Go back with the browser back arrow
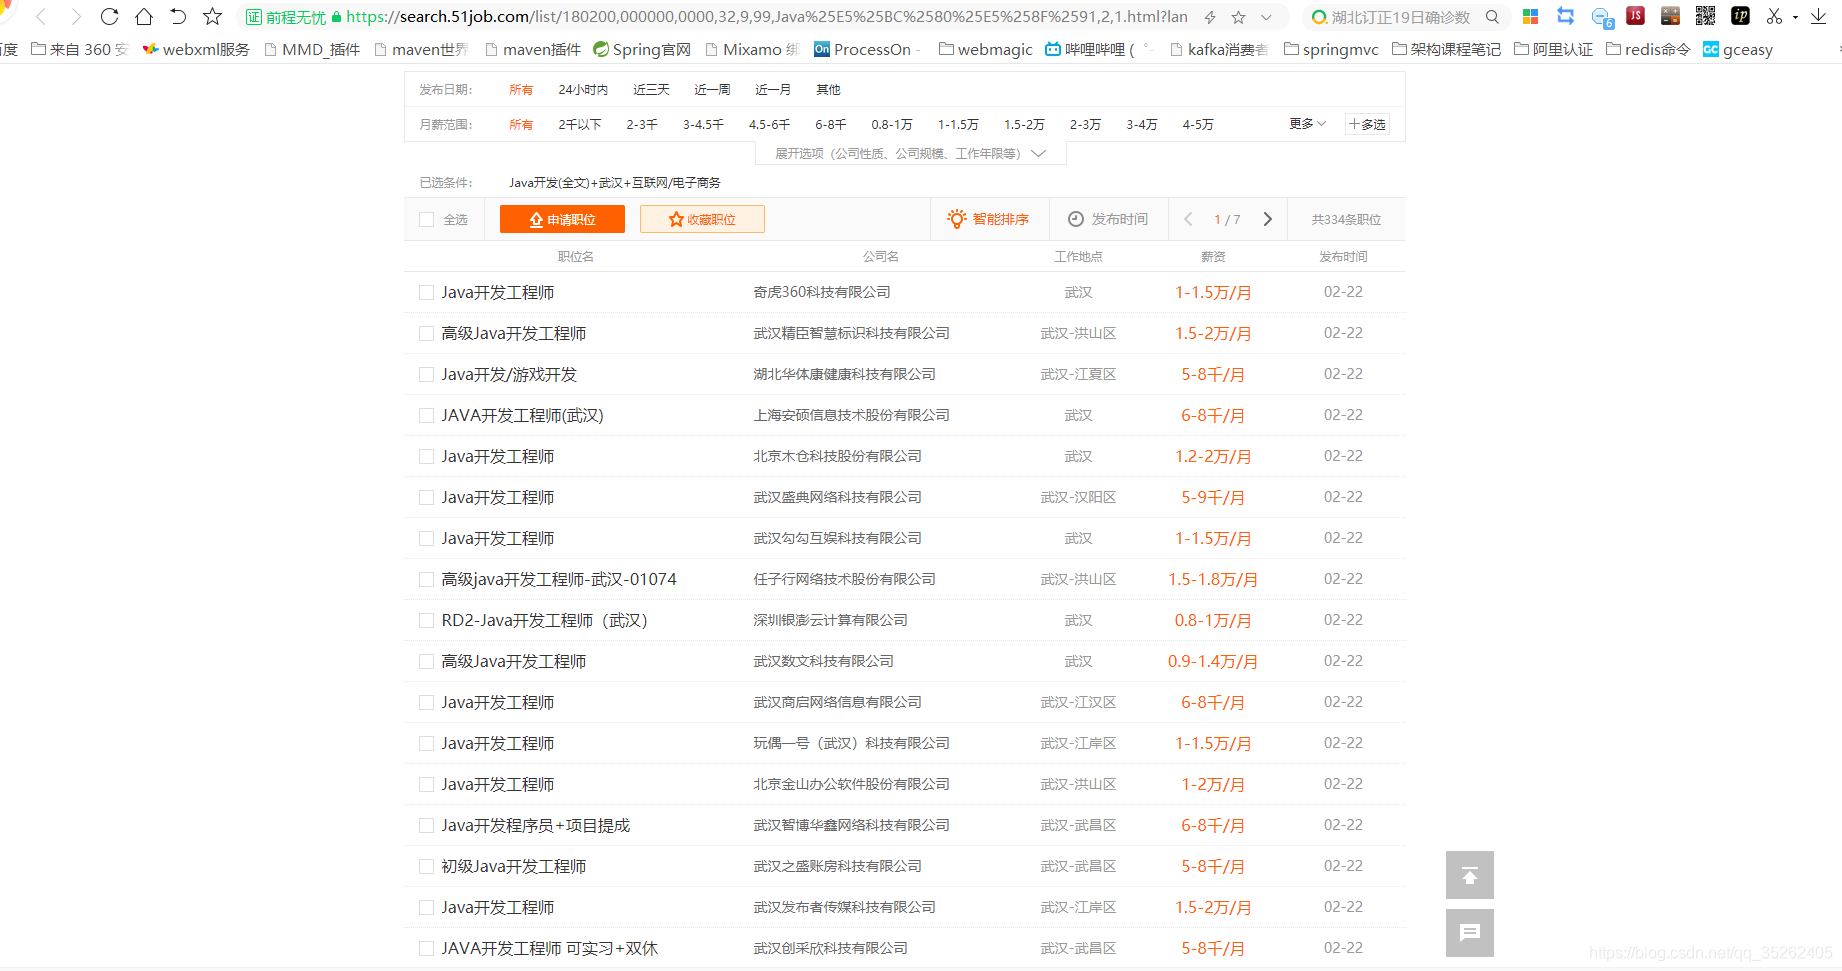Viewport: 1842px width, 971px height. [x=41, y=17]
